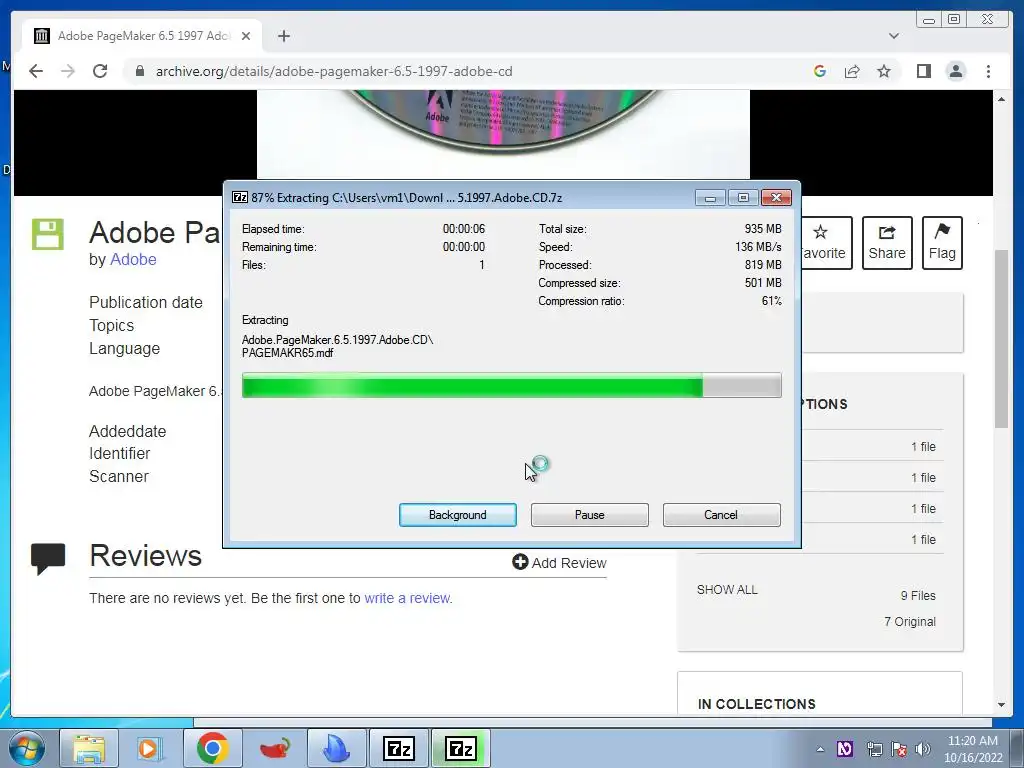Click the site lock icon in address bar
1024x768 pixels.
(140, 71)
